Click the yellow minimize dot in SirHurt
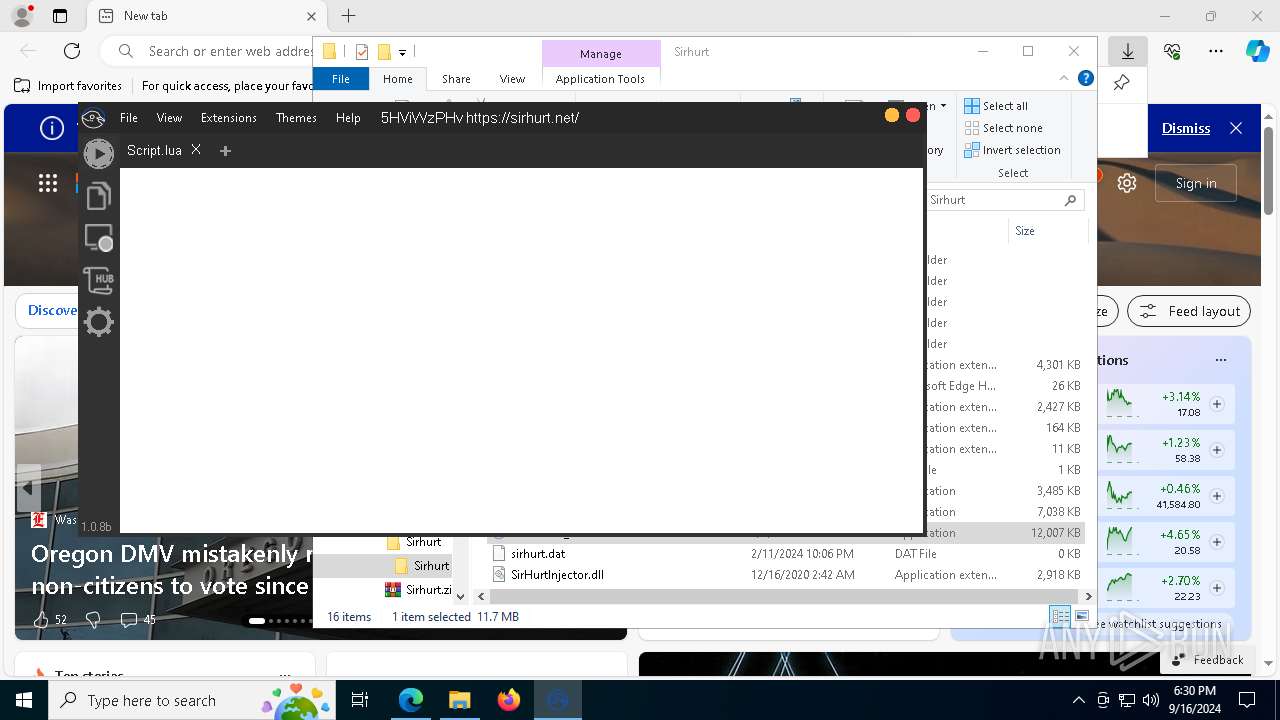1280x720 pixels. pyautogui.click(x=891, y=115)
